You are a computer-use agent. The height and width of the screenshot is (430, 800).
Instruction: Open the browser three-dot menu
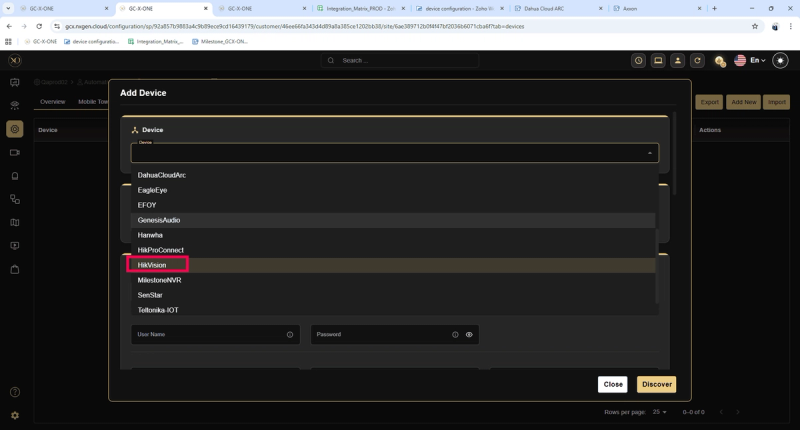790,26
